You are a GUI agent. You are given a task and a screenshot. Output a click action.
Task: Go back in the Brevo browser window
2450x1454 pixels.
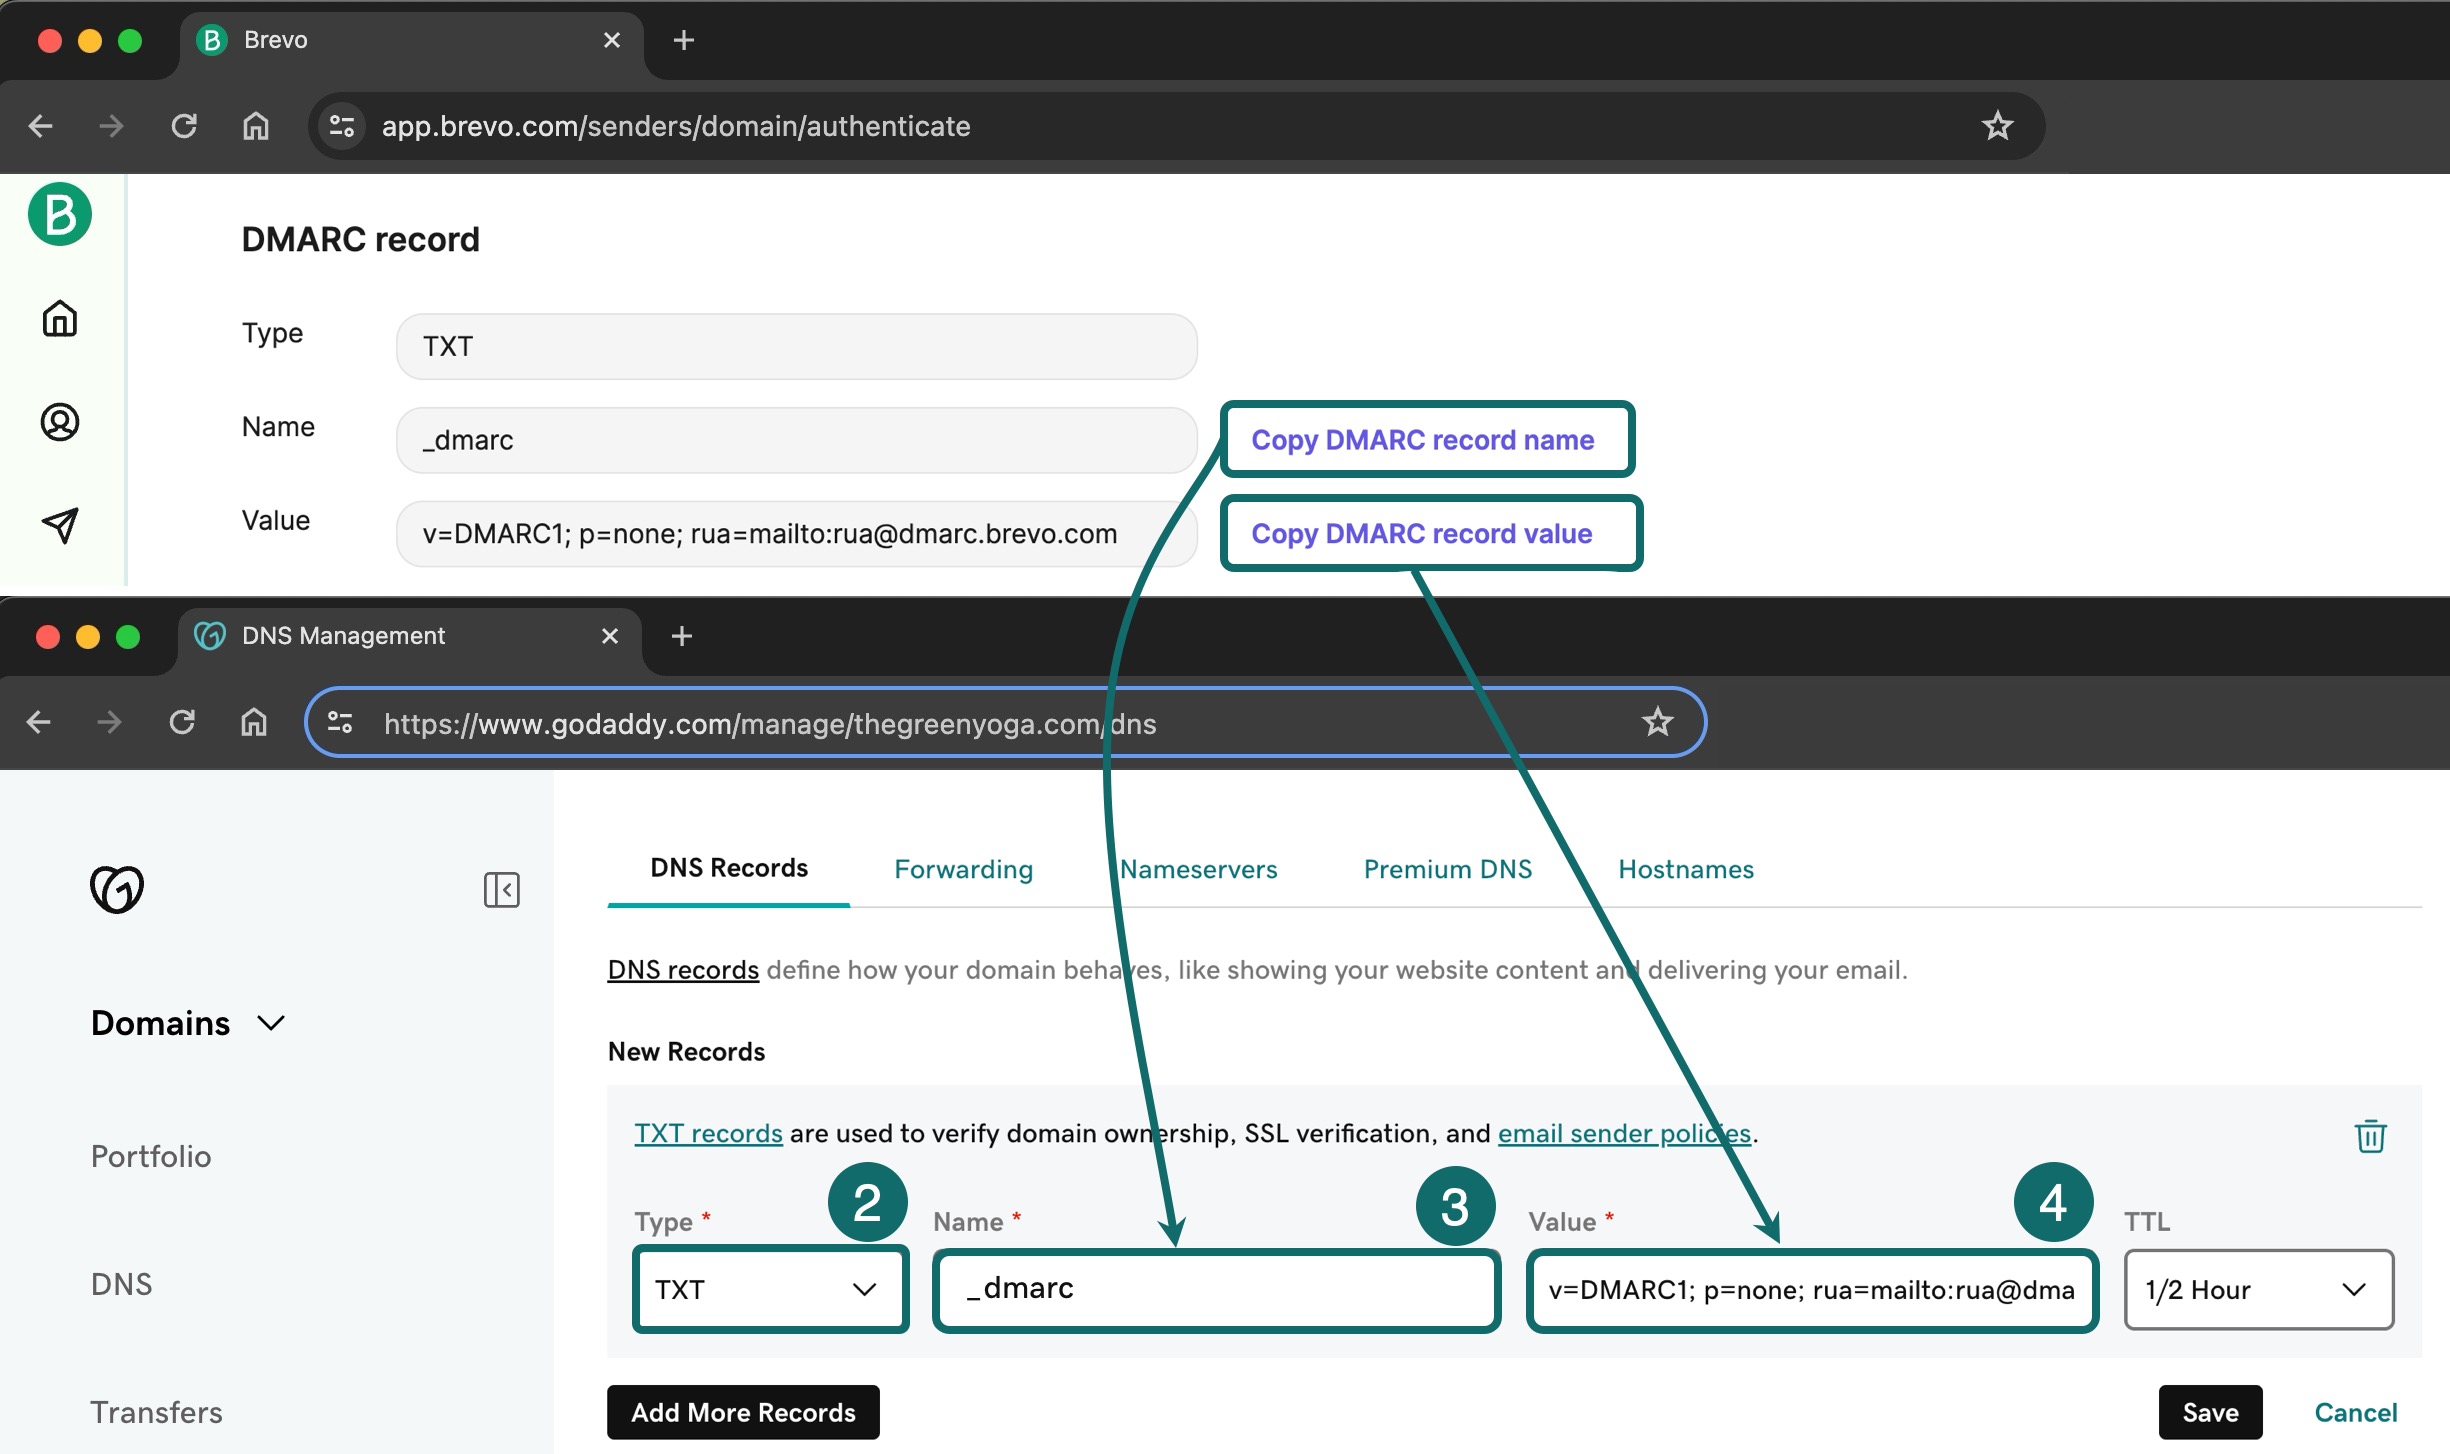[x=41, y=126]
